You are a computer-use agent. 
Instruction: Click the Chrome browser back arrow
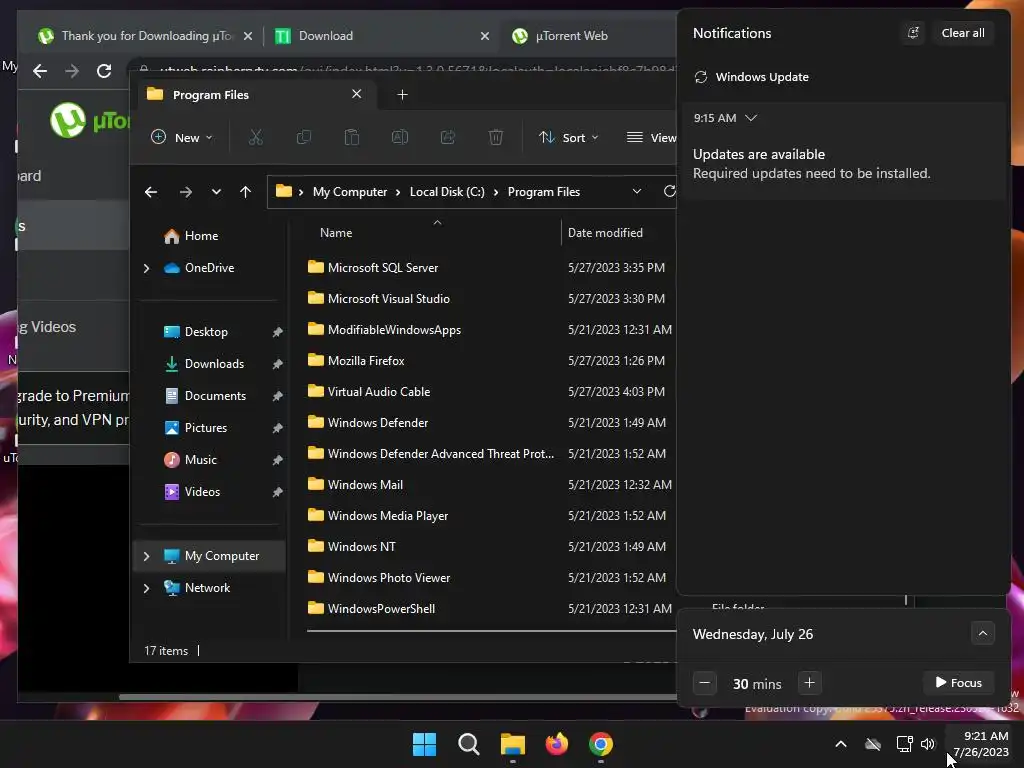(40, 71)
